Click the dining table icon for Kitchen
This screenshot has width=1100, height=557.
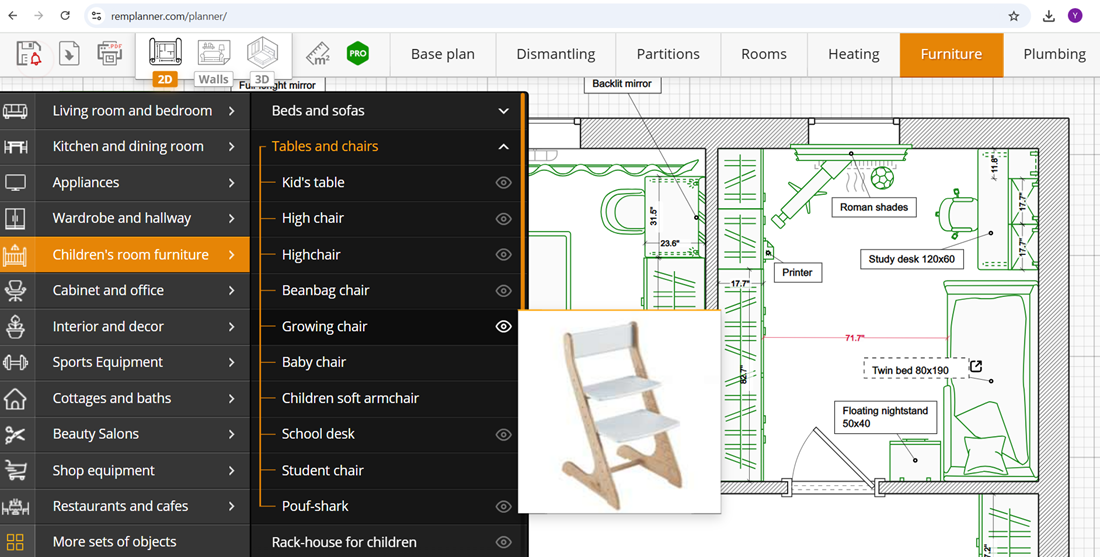click(15, 147)
